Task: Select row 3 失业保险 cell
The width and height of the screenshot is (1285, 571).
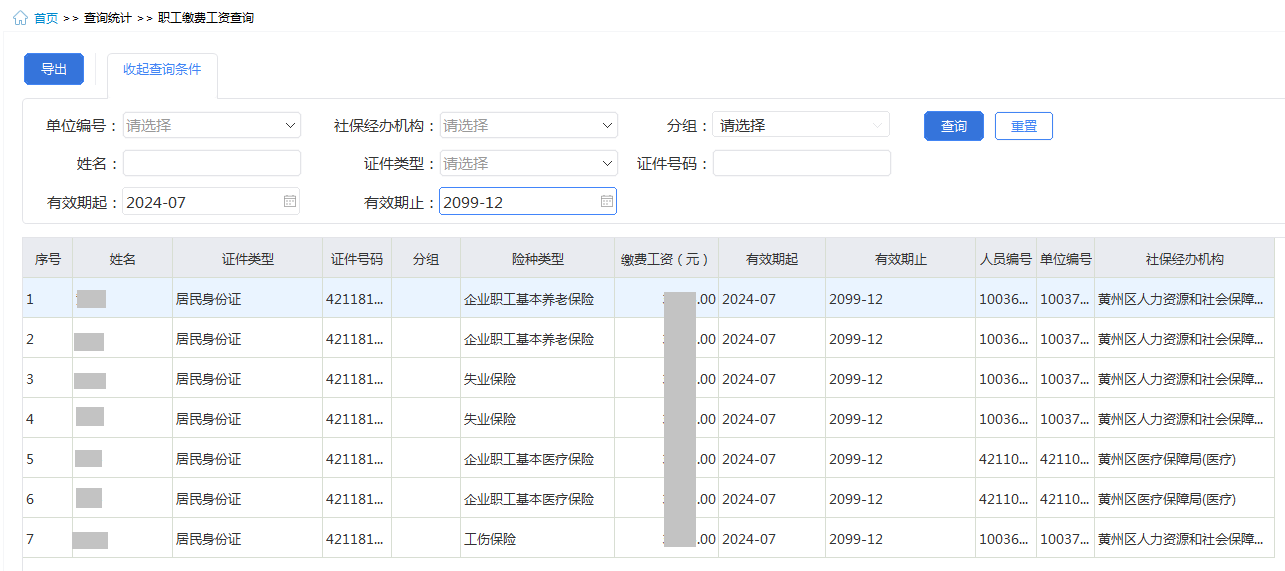Action: 538,379
